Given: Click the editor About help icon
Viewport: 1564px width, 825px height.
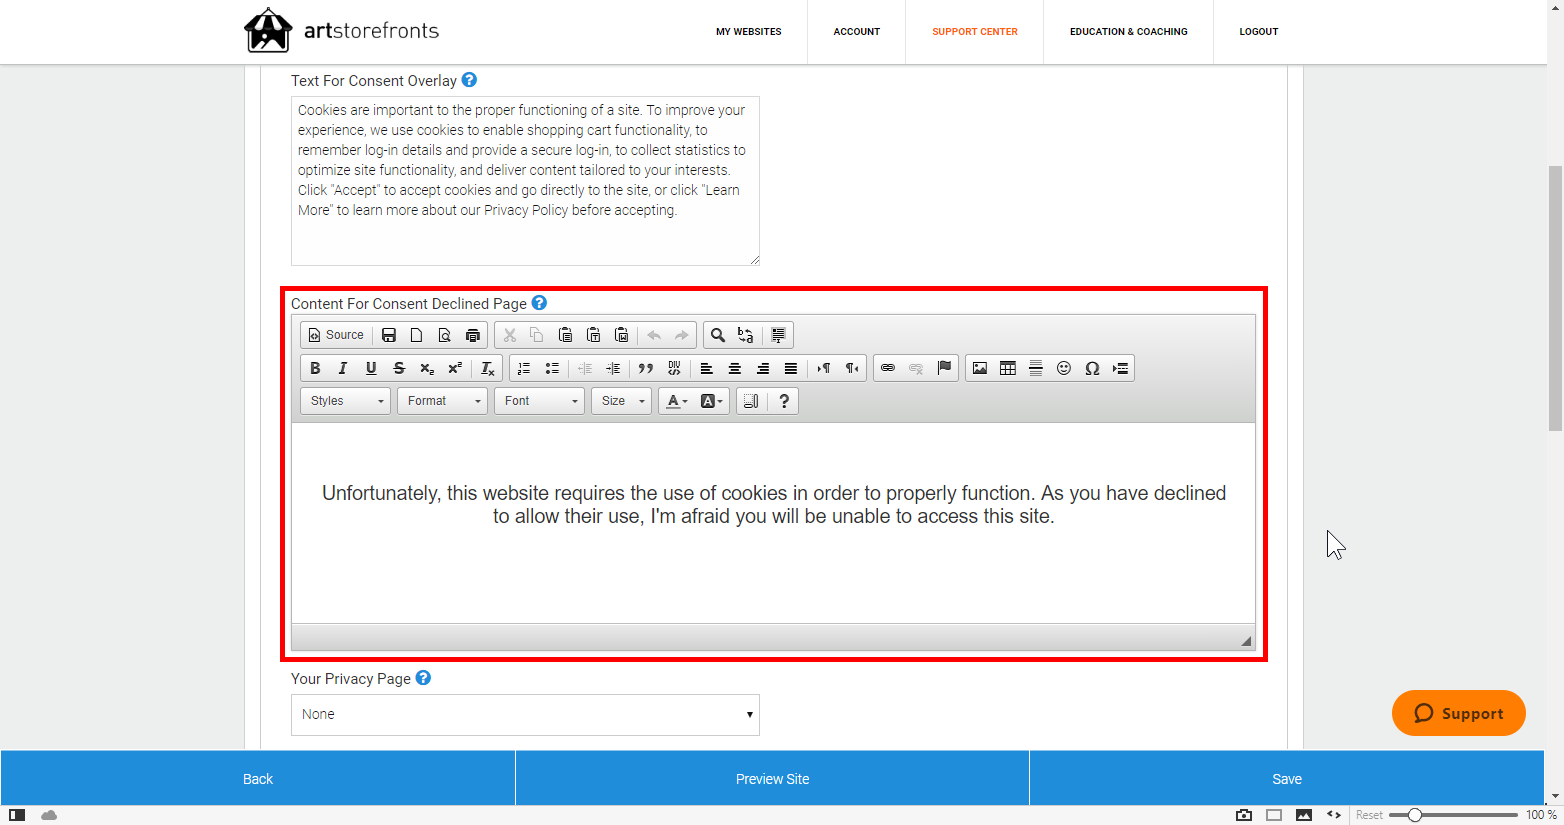Looking at the screenshot, I should (x=784, y=401).
